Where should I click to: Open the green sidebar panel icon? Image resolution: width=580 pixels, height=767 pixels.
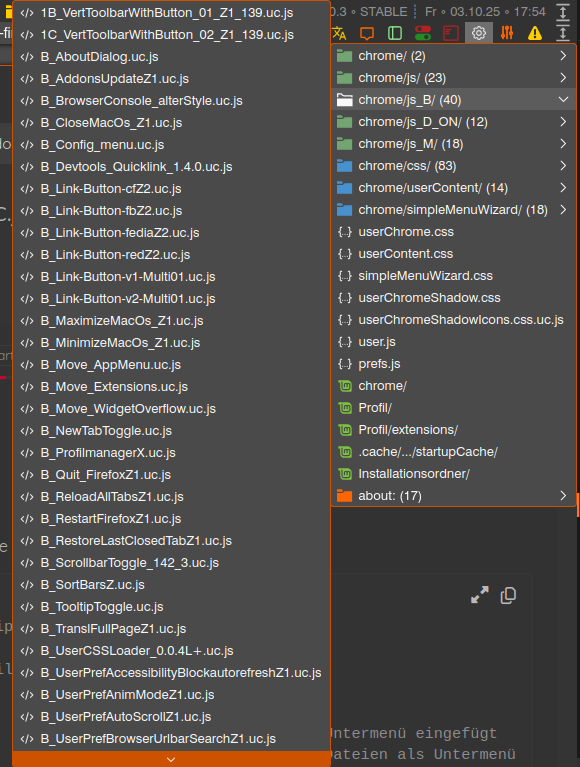pos(395,33)
